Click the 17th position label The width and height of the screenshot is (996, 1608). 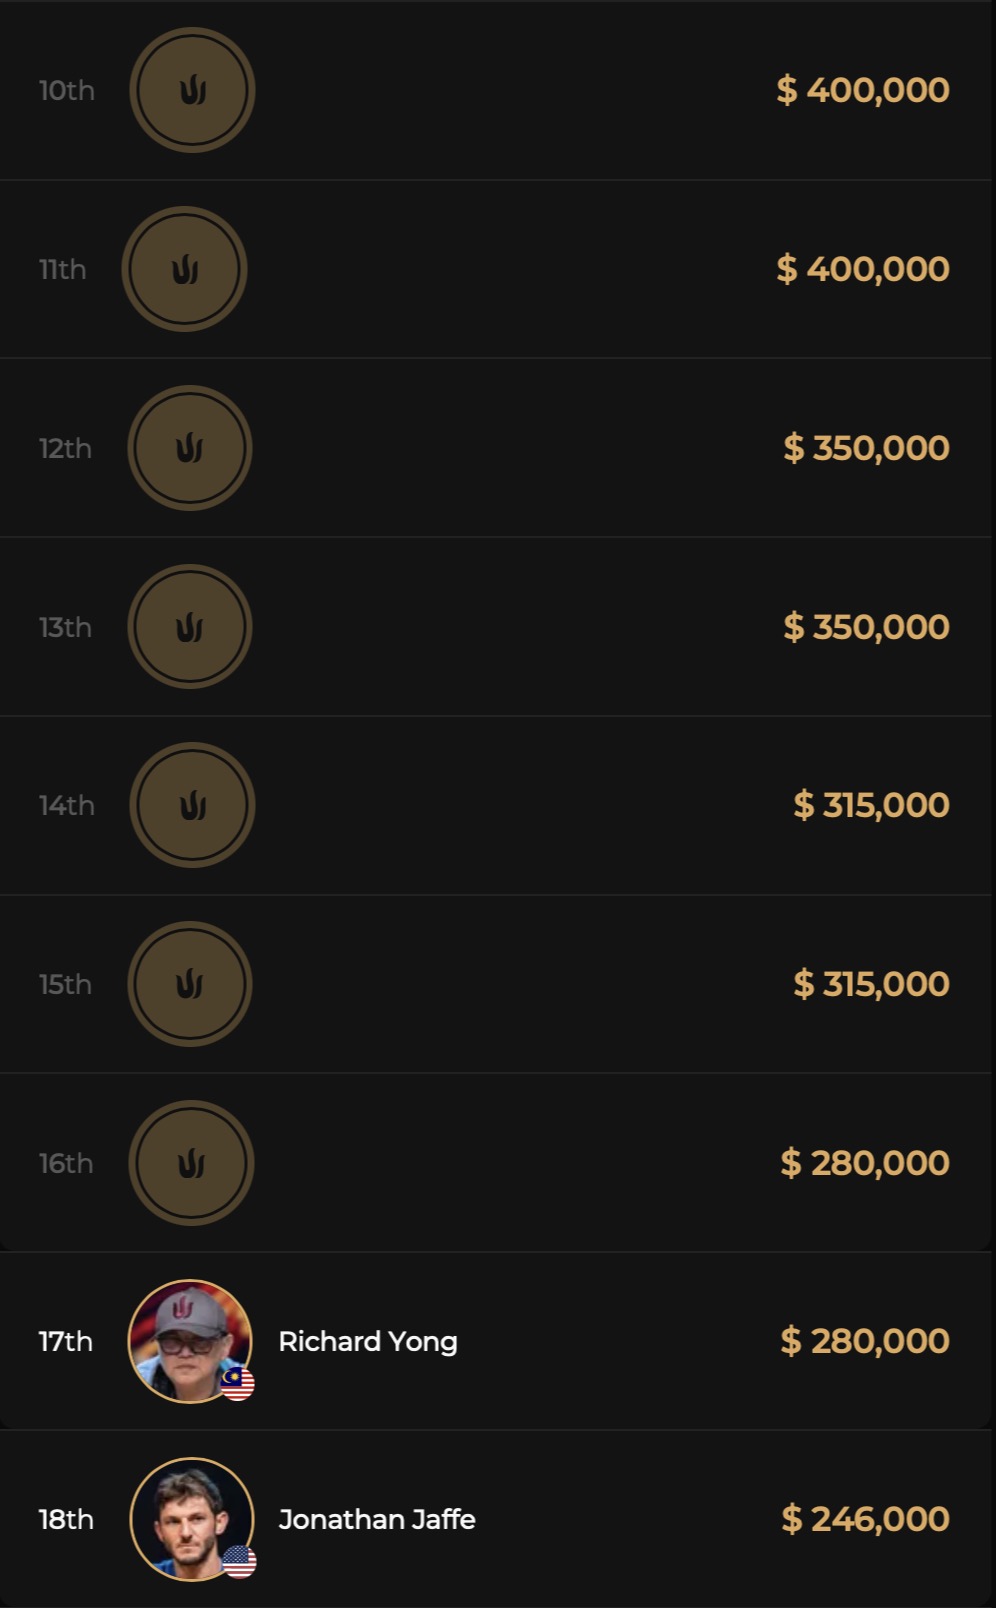(x=66, y=1341)
